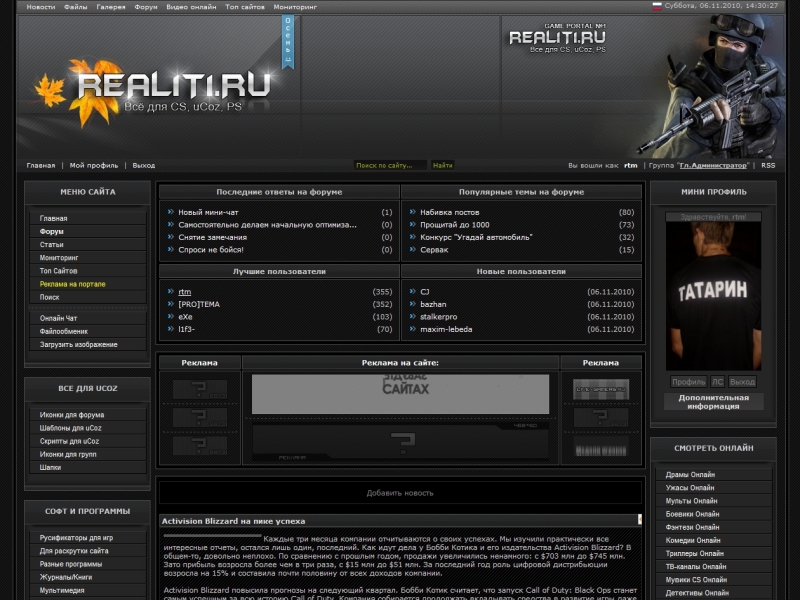Image resolution: width=800 pixels, height=600 pixels.
Task: Click the Выход link below the header
Action: (x=144, y=165)
